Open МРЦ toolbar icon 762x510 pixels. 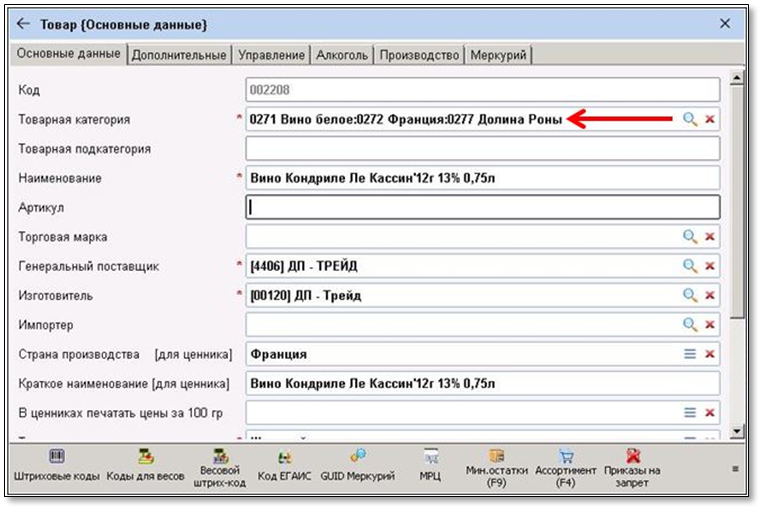tap(432, 465)
